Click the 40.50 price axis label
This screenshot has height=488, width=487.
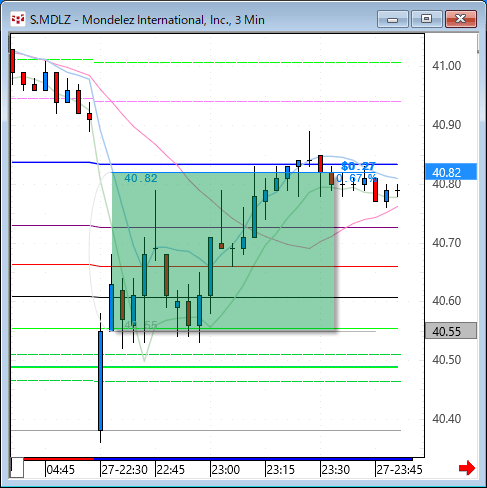tap(447, 360)
